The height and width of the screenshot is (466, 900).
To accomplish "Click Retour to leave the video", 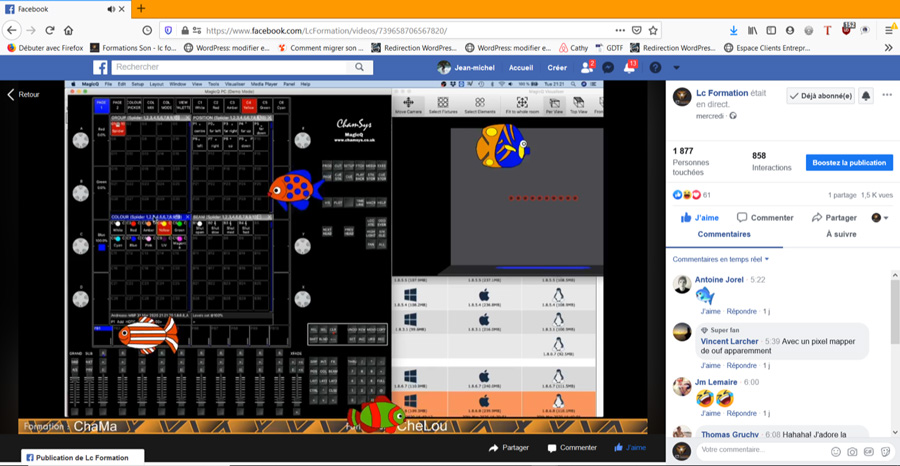I will (x=23, y=95).
